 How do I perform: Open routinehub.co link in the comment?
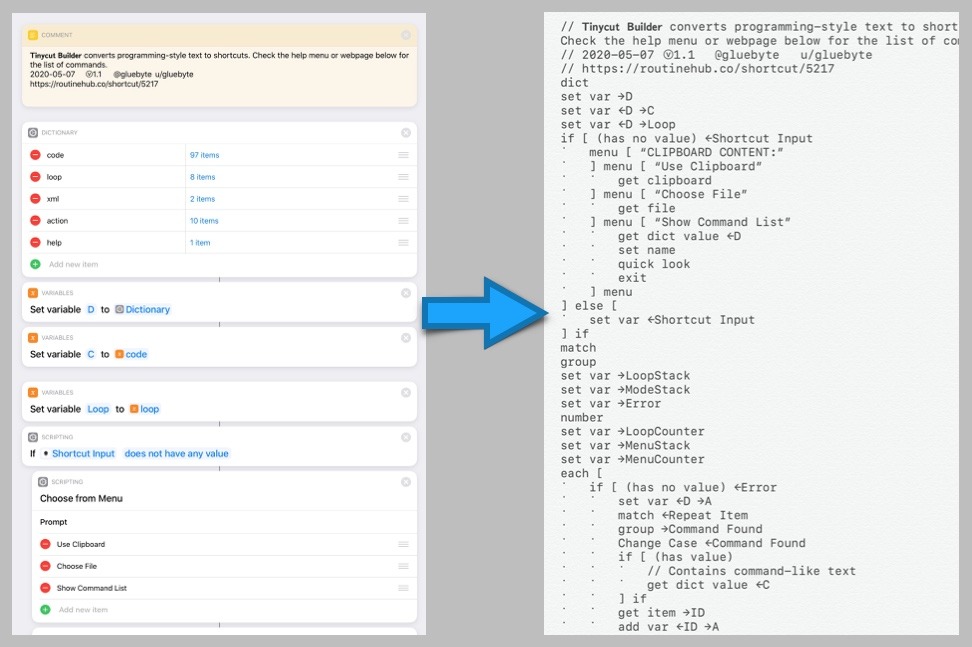tap(94, 84)
